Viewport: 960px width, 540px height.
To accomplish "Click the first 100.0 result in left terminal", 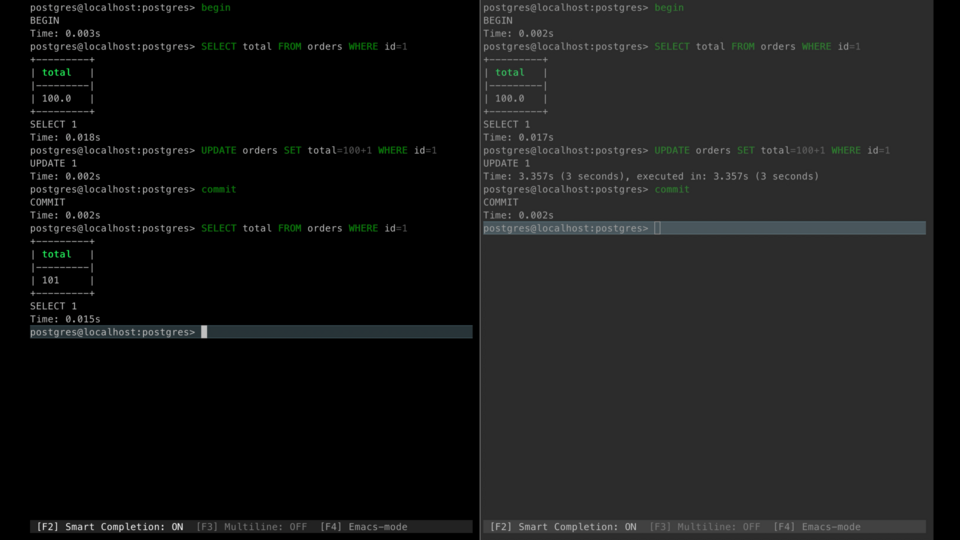I will tap(56, 98).
